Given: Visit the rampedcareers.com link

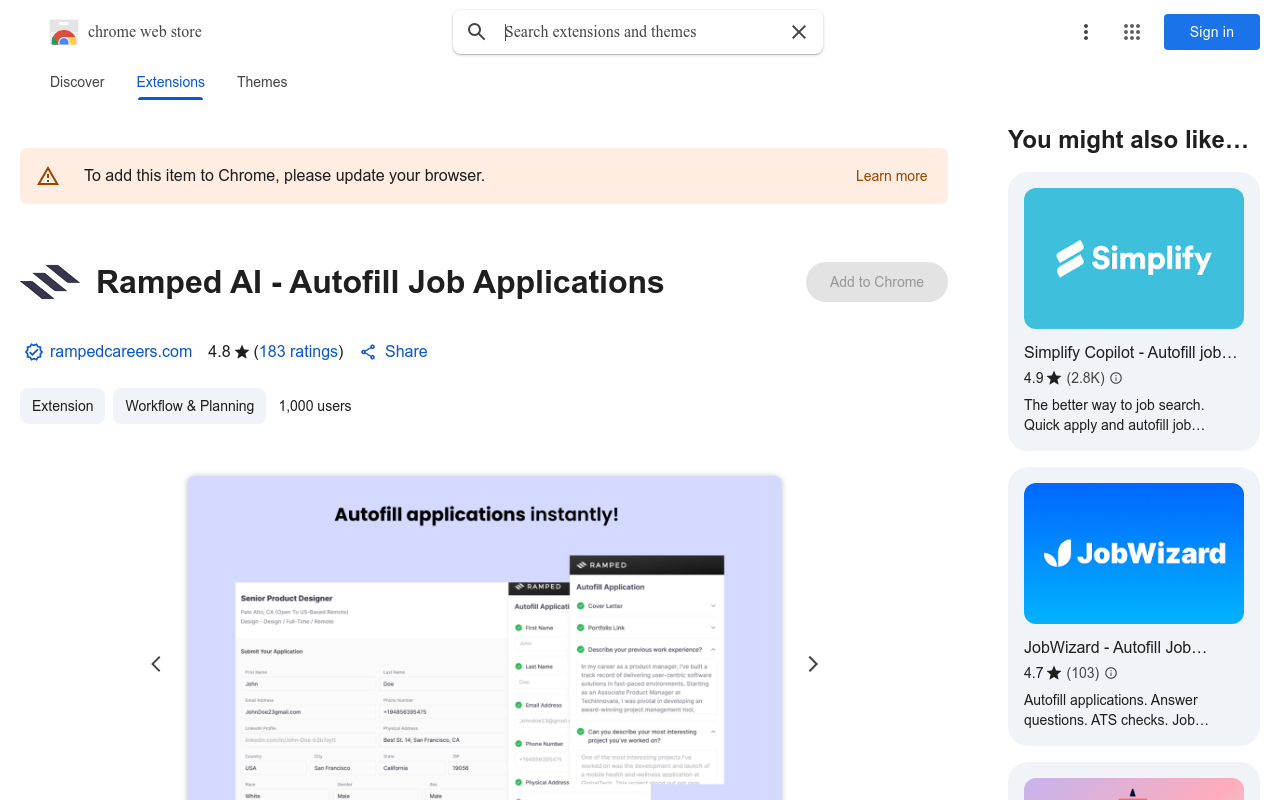Looking at the screenshot, I should tap(121, 352).
